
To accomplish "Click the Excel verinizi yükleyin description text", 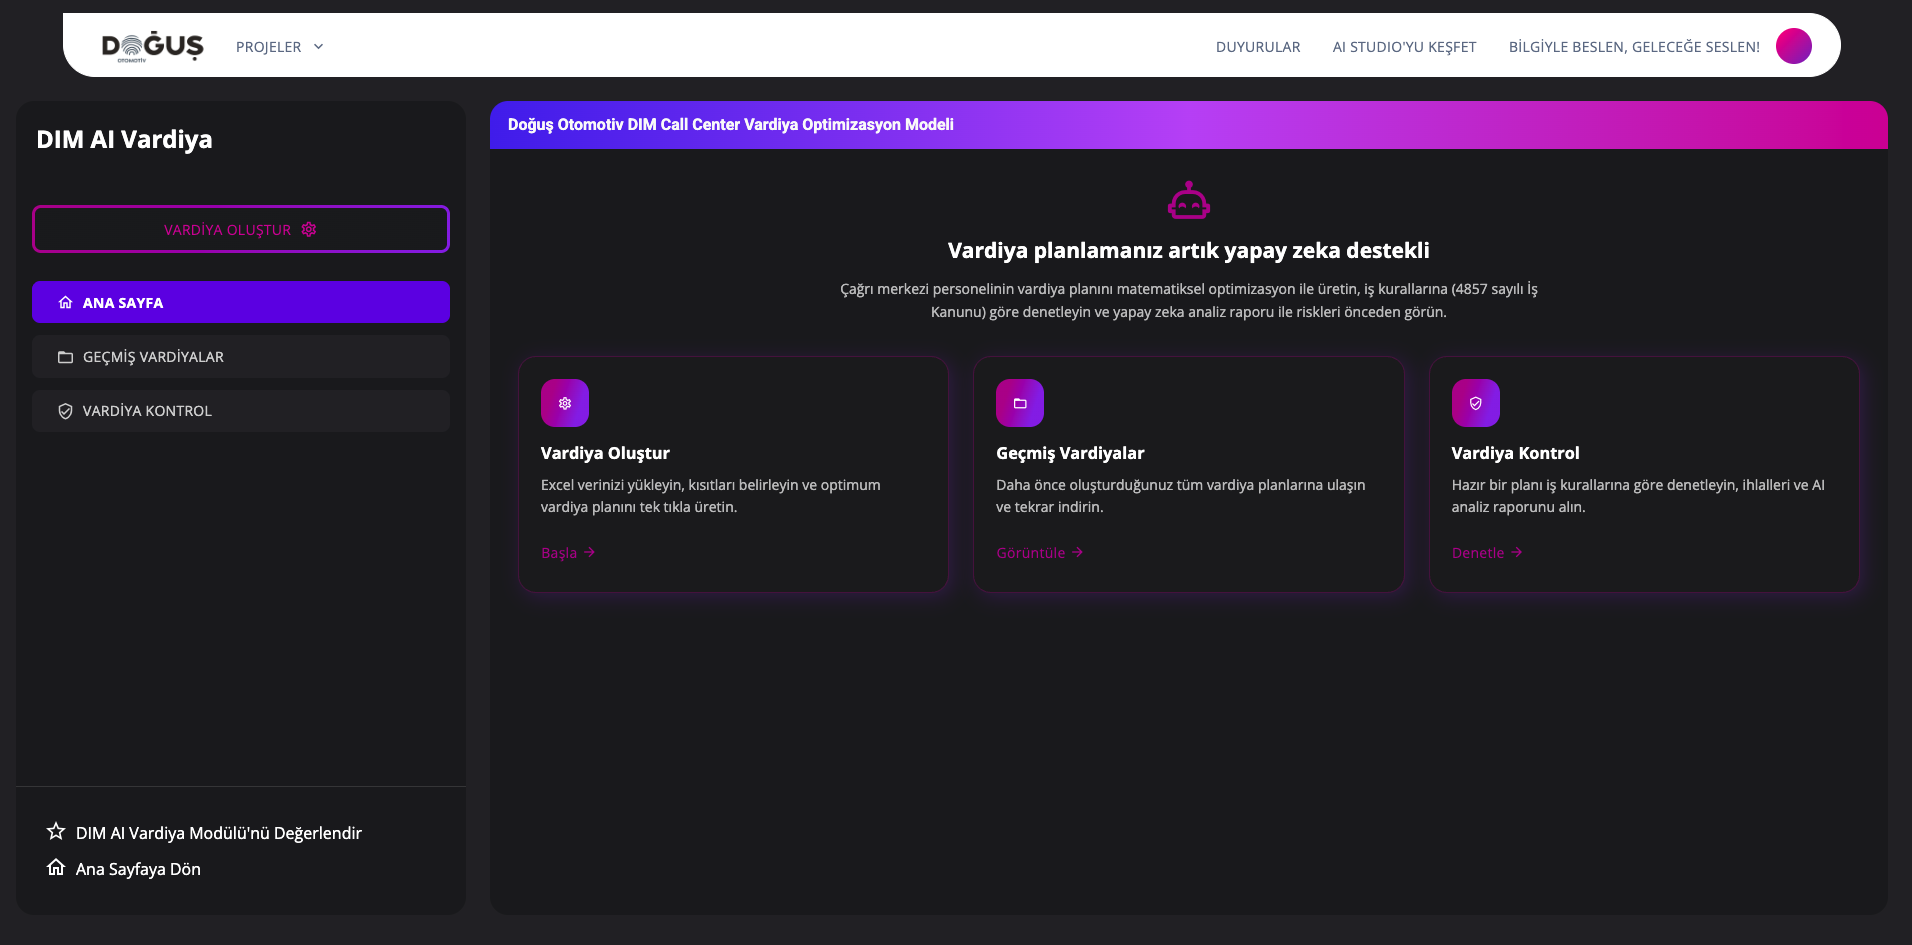I will 711,496.
